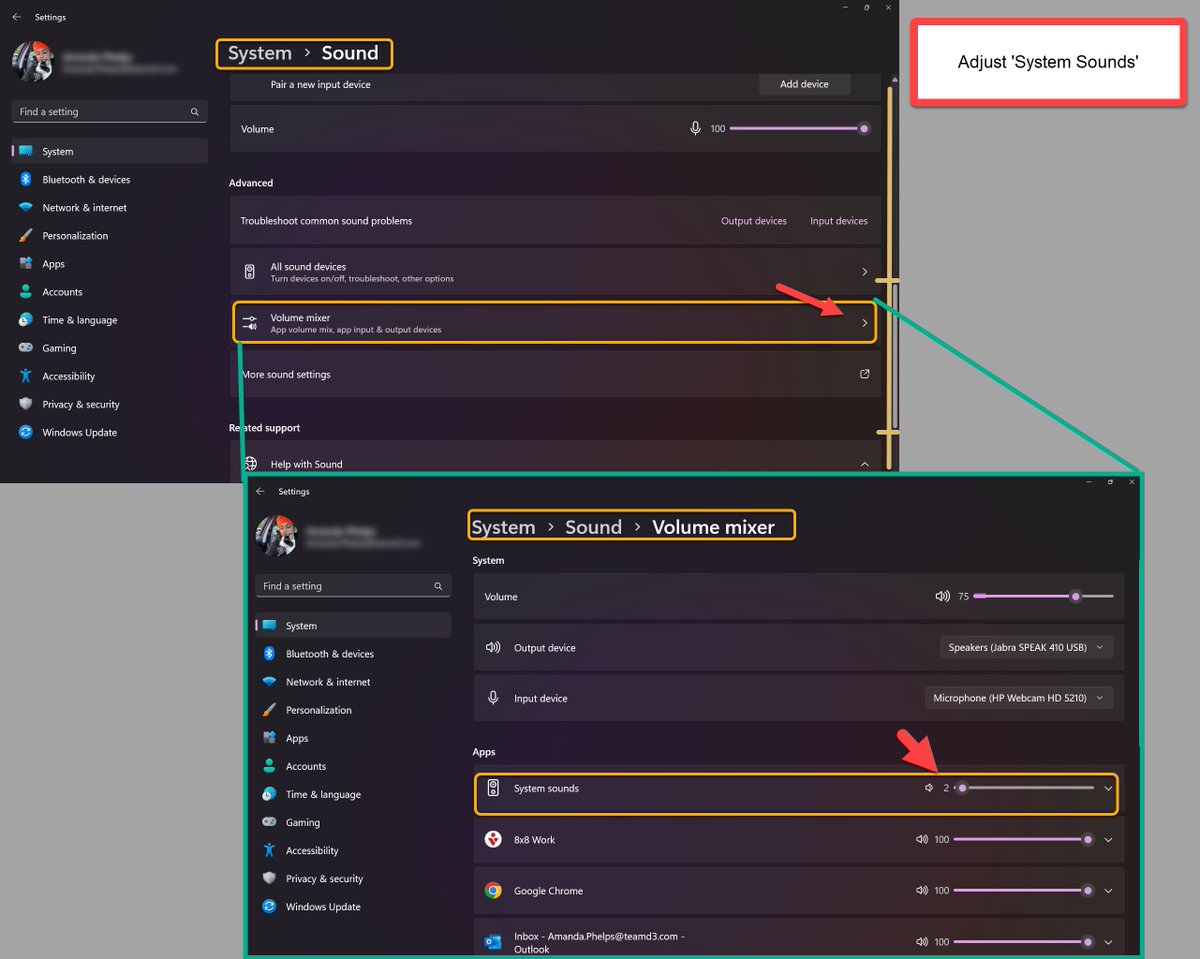Click the microphone icon beside Volume 100

coord(696,129)
